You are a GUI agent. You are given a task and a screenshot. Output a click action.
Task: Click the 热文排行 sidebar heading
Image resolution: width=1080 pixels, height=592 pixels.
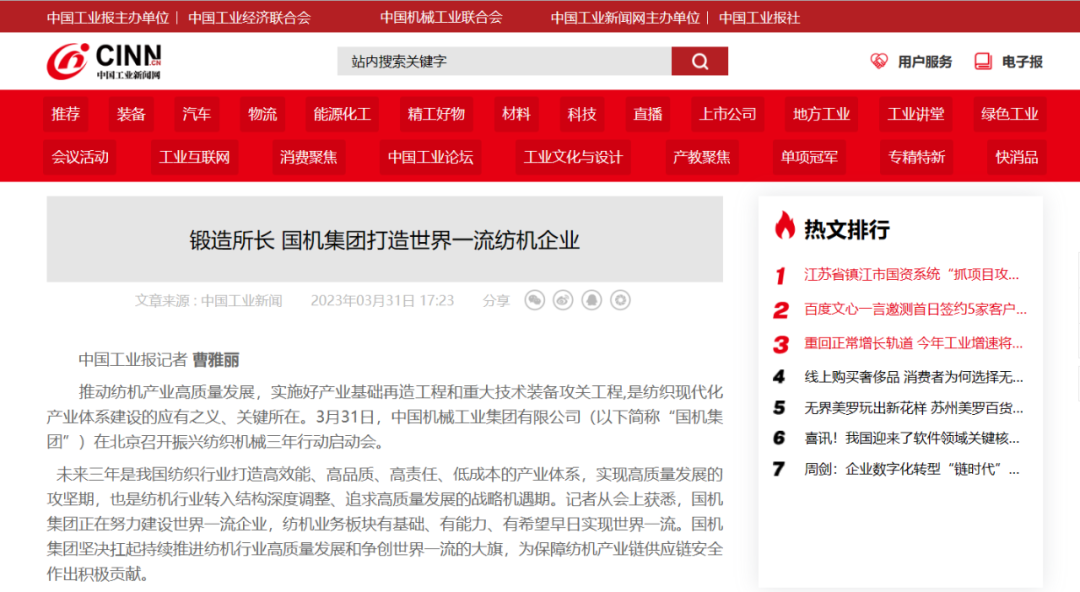(x=847, y=229)
